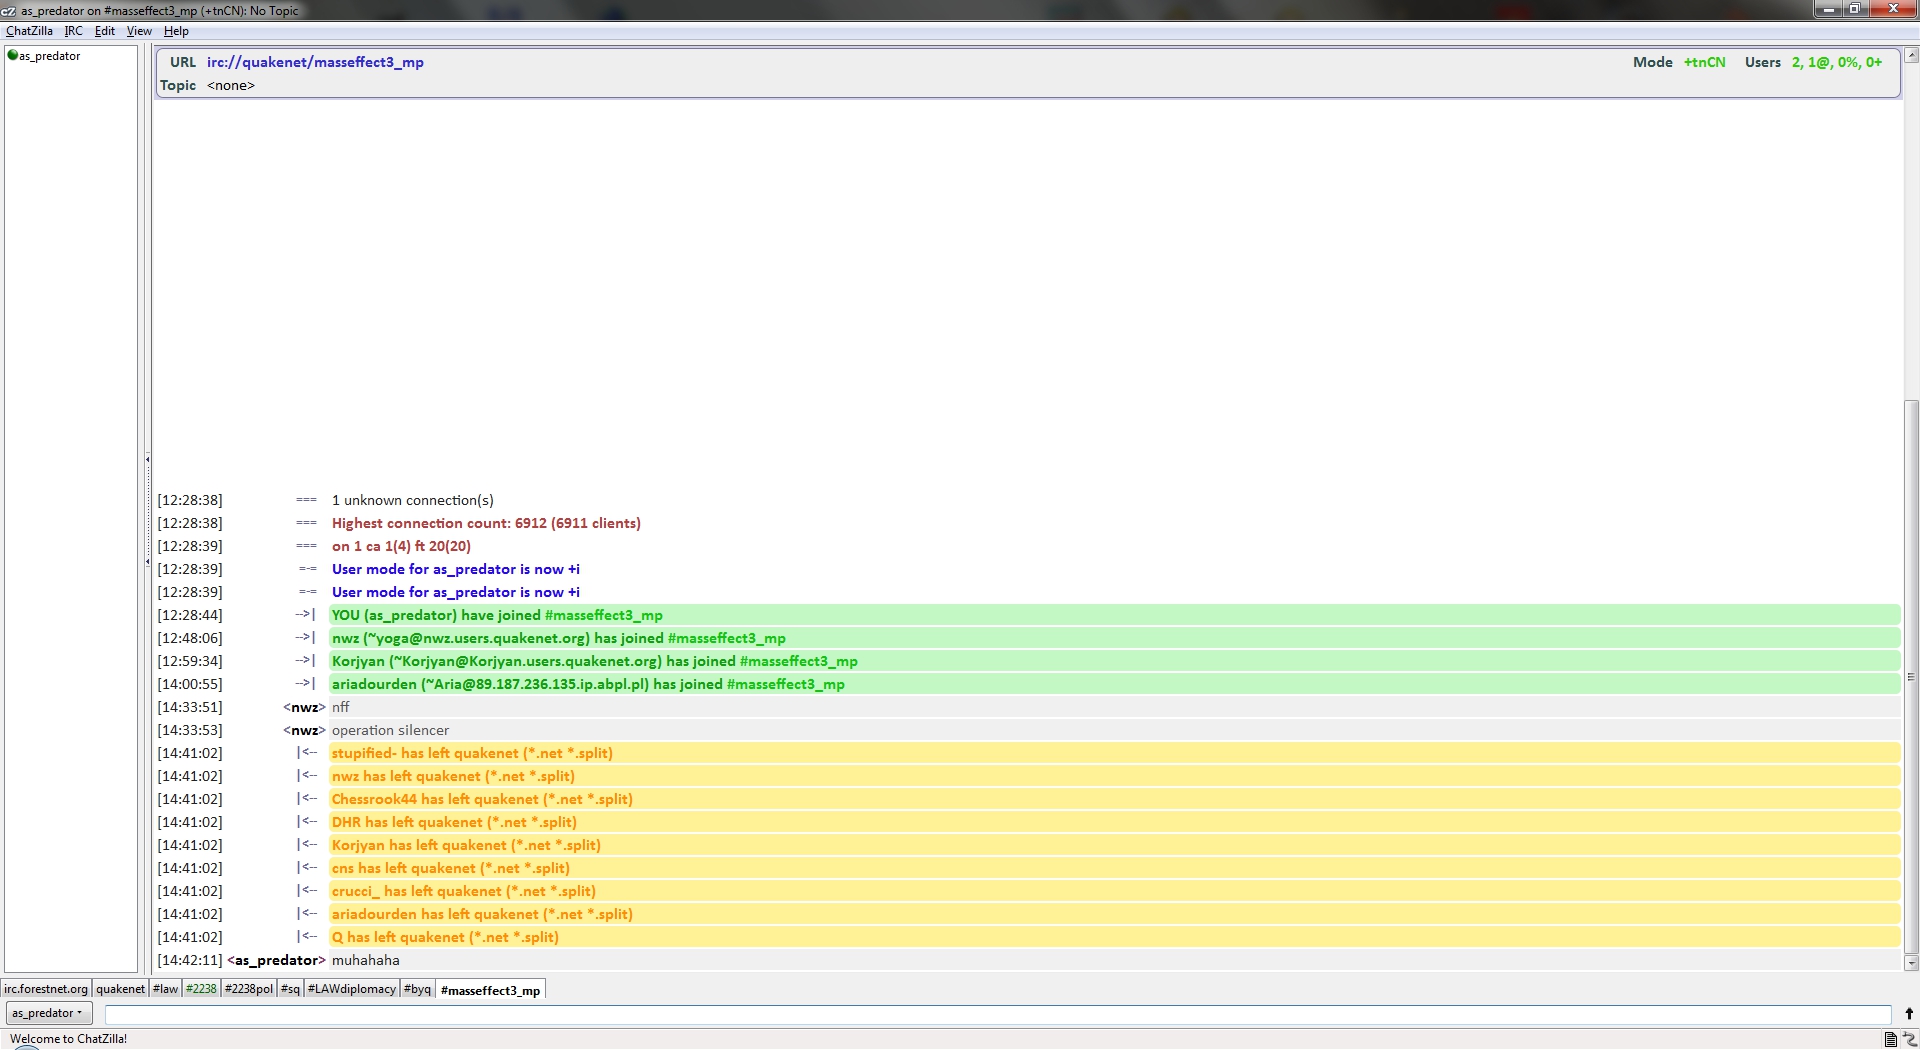The height and width of the screenshot is (1050, 1920).
Task: Click the multiline input up-arrow icon
Action: point(1908,1013)
